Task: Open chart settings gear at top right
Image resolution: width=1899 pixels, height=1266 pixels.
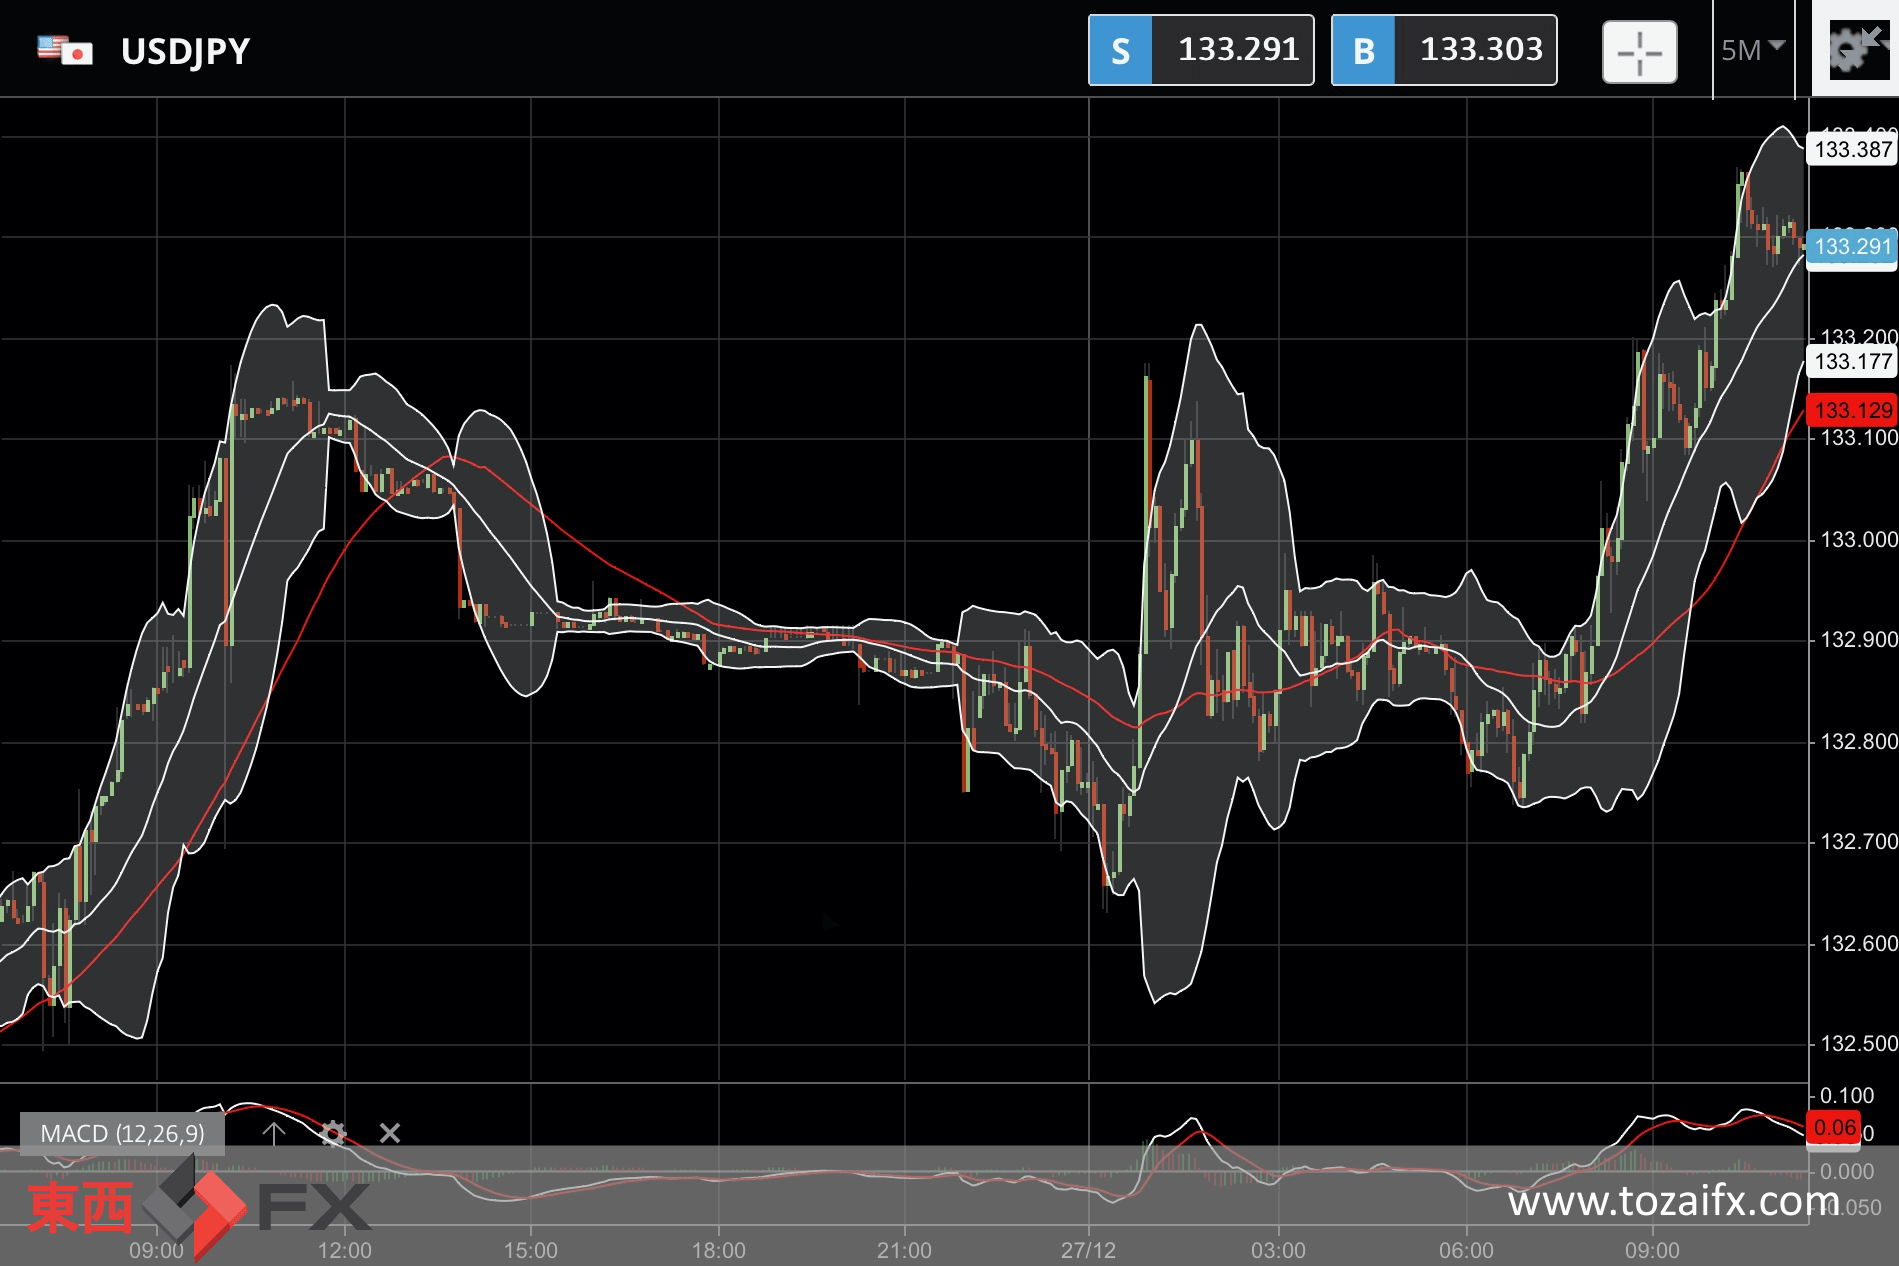Action: pyautogui.click(x=1854, y=49)
